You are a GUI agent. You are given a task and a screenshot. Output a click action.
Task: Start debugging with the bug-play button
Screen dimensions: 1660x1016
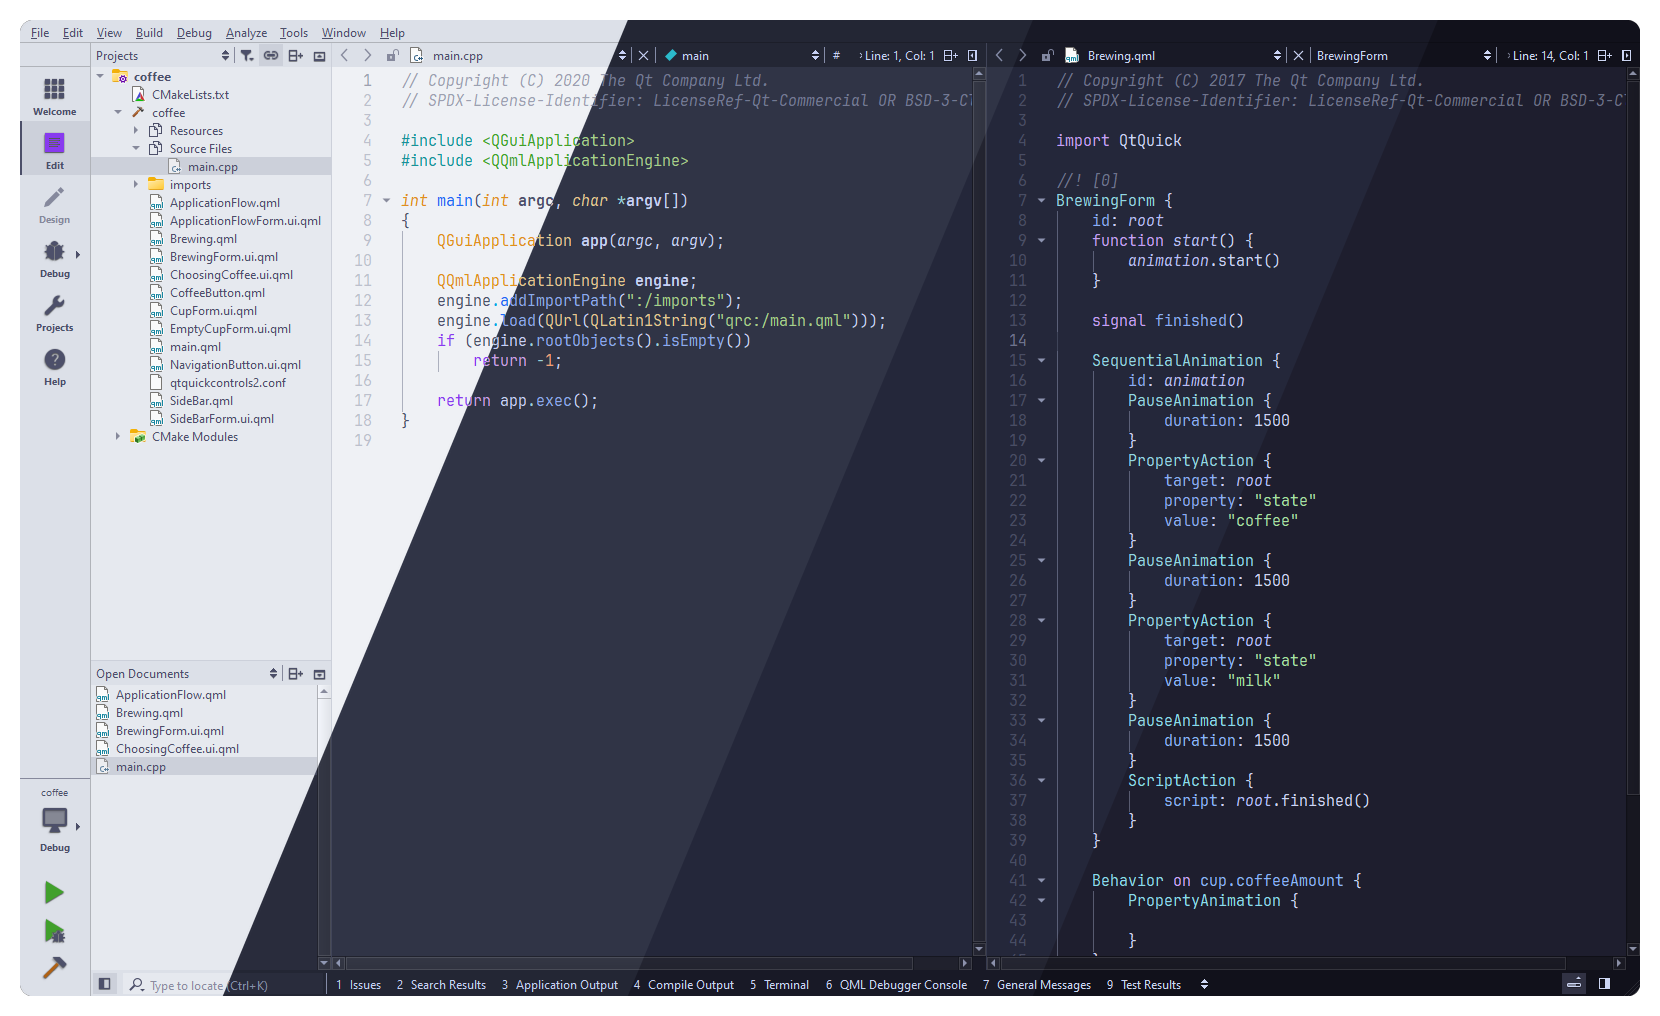54,931
